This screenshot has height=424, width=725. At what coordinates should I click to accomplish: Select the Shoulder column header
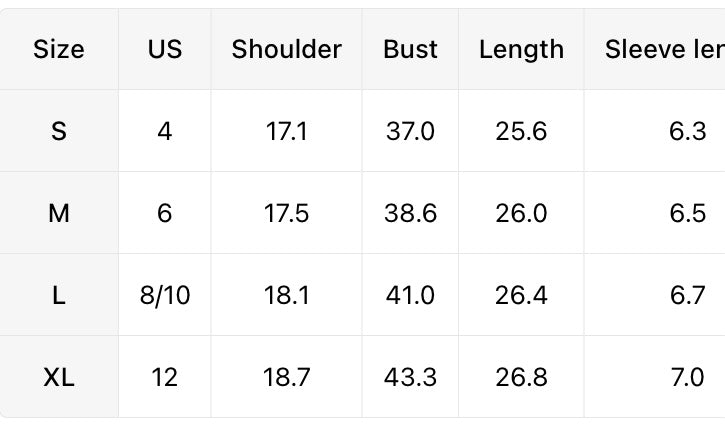click(287, 49)
